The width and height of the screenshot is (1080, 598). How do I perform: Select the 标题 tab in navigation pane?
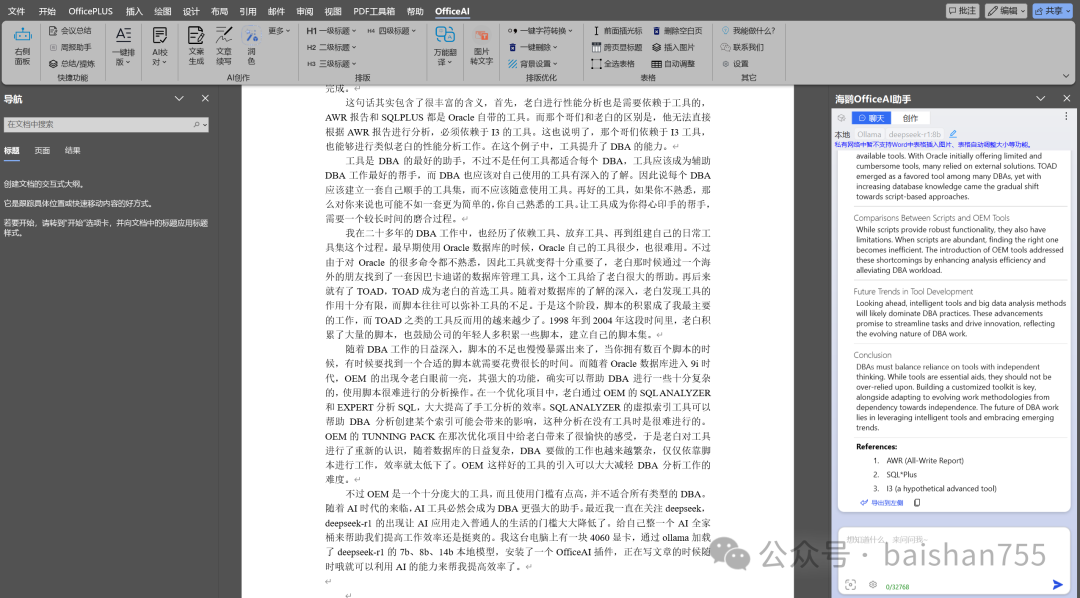tap(12, 150)
